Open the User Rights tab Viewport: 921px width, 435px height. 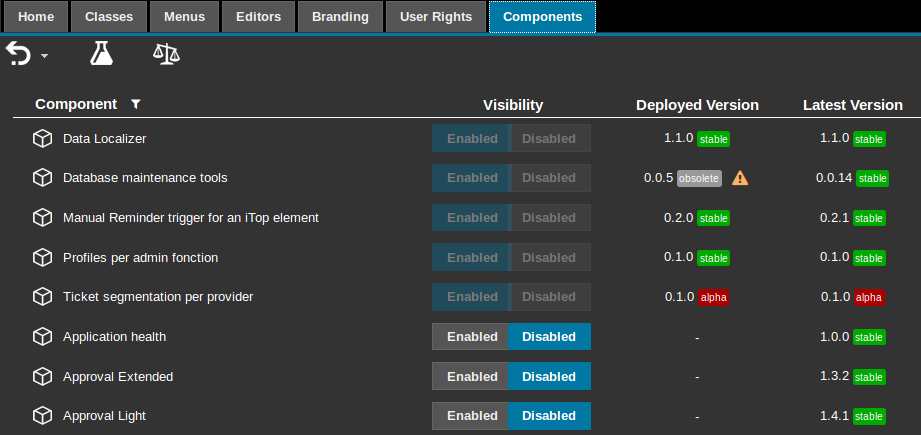pyautogui.click(x=435, y=17)
